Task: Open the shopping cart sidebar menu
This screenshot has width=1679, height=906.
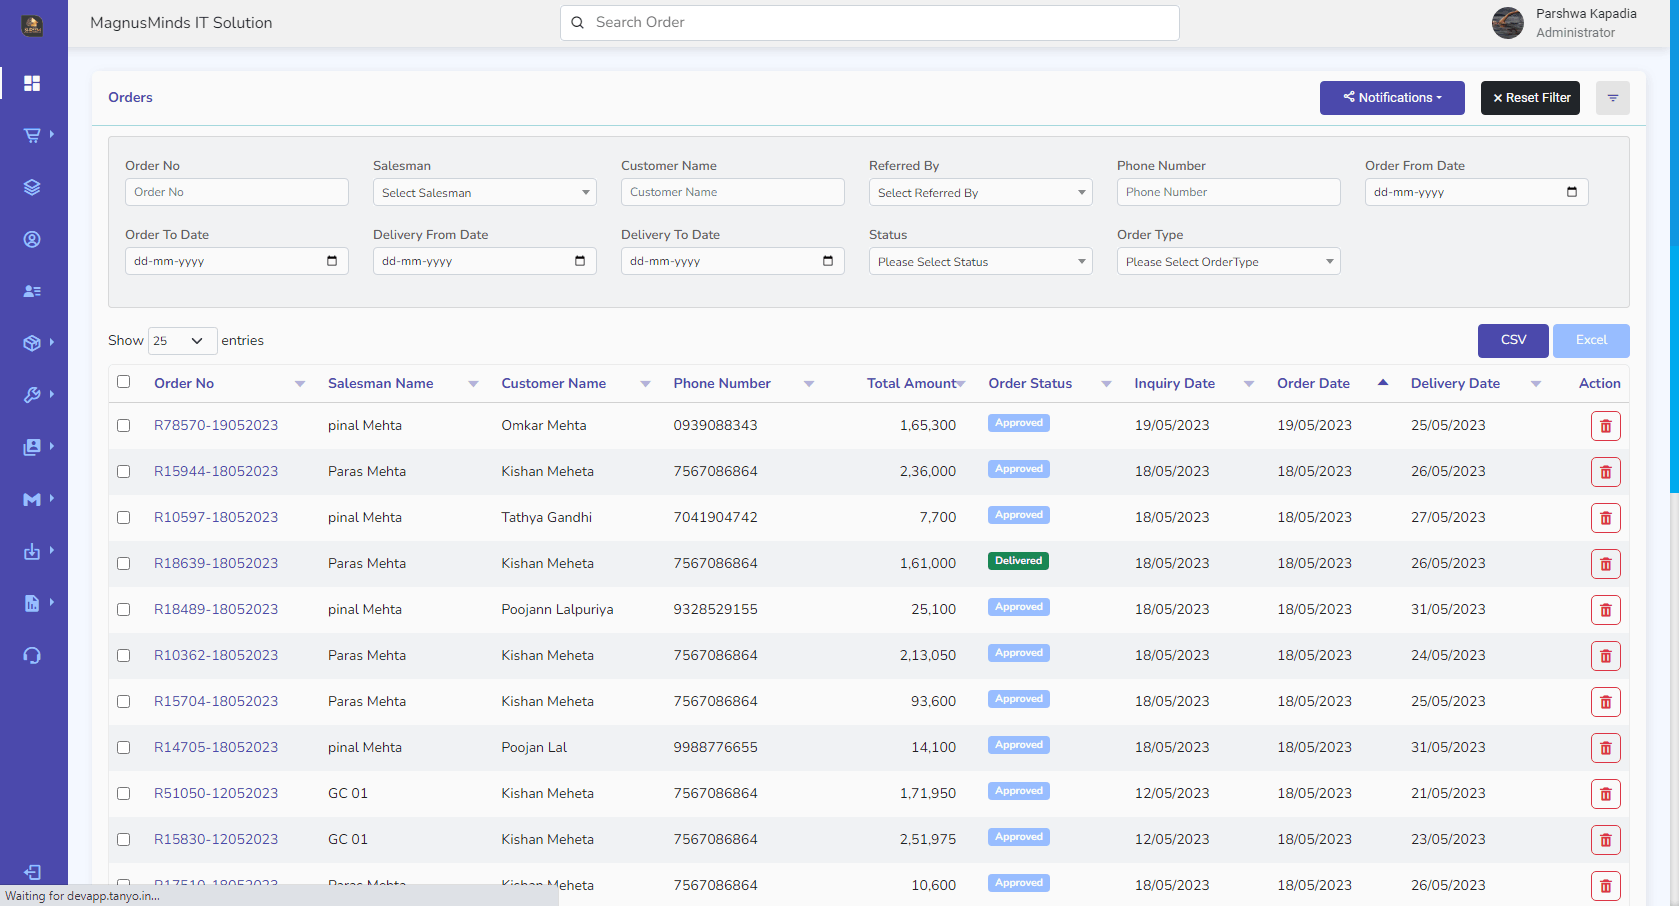Action: [32, 135]
